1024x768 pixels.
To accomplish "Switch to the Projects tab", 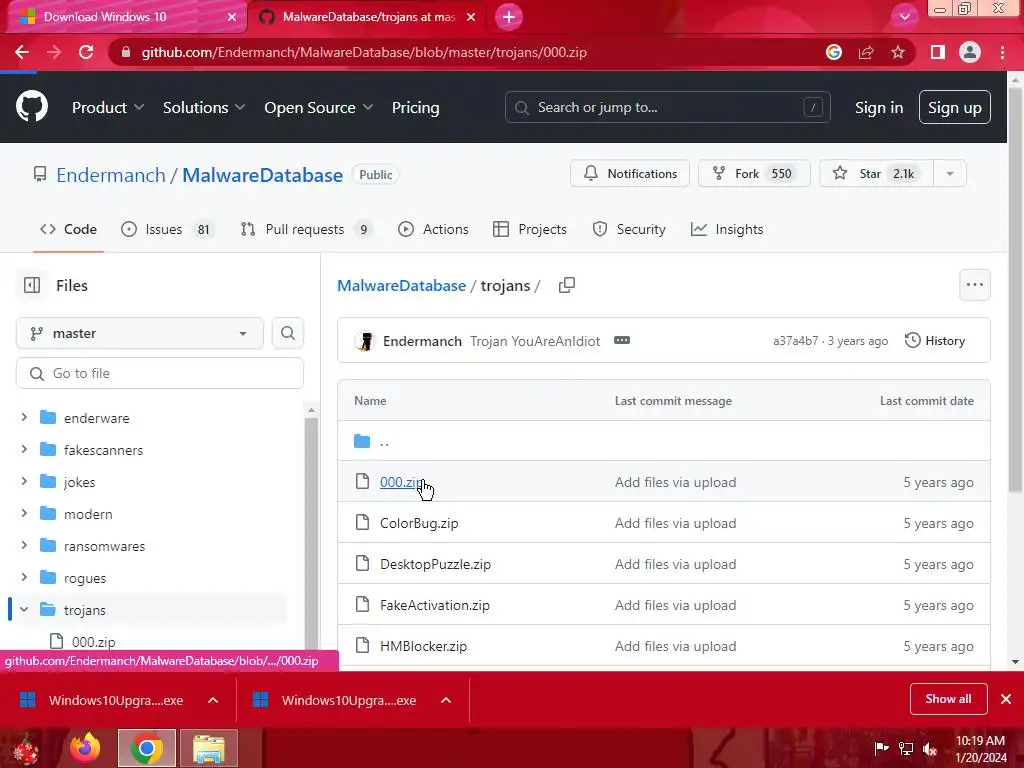I will coord(530,229).
